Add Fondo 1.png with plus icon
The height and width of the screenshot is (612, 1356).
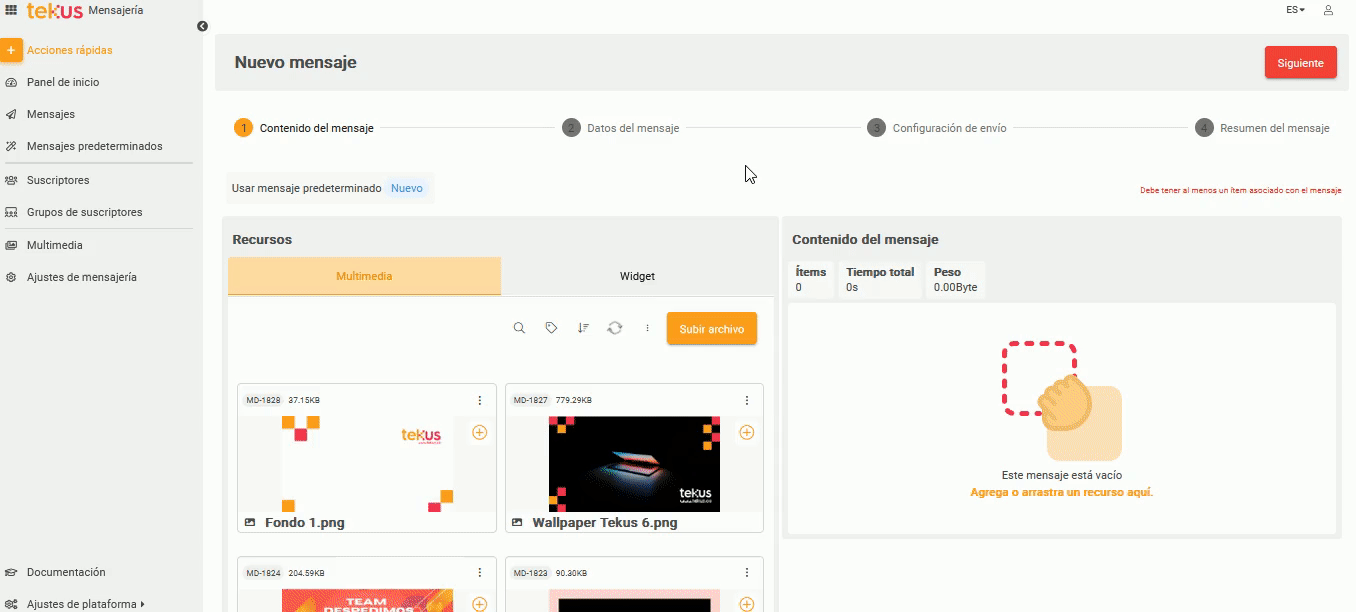[x=479, y=433]
